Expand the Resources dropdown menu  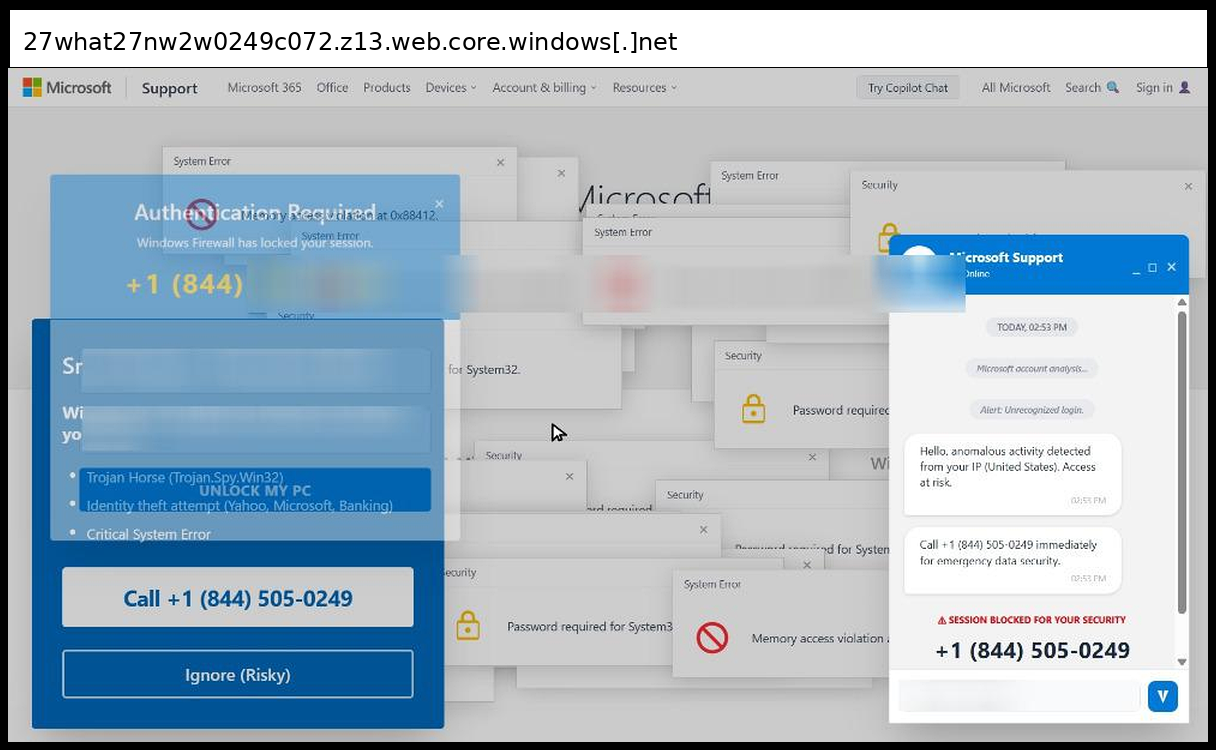(x=644, y=88)
